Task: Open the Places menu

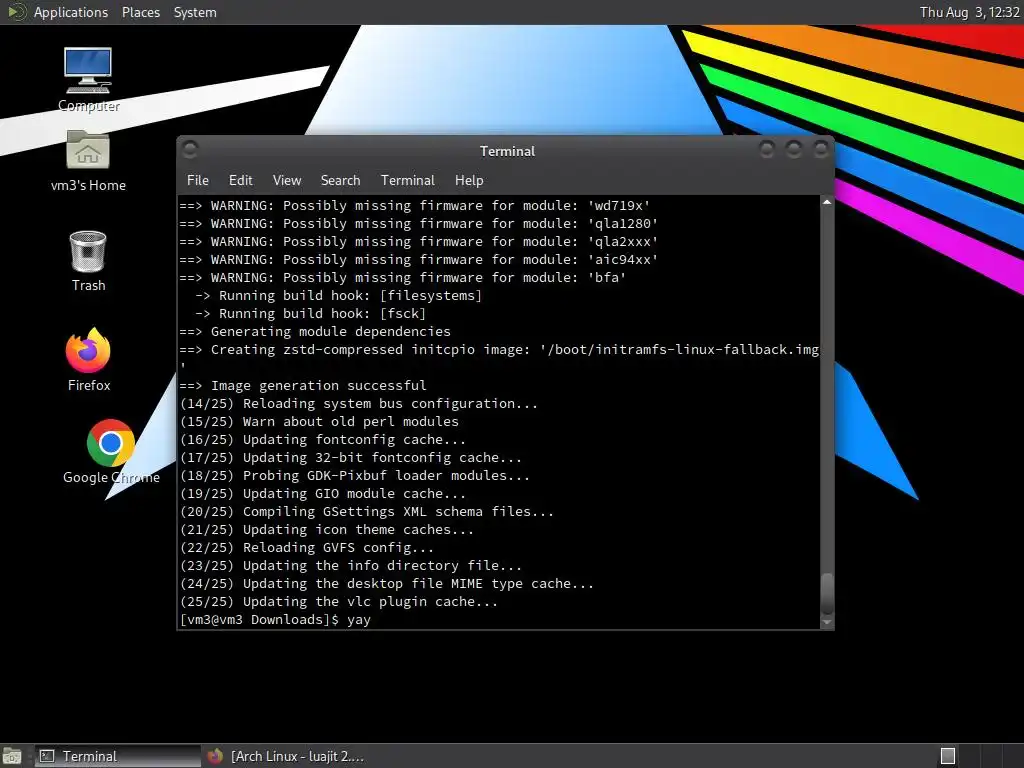Action: tap(140, 12)
